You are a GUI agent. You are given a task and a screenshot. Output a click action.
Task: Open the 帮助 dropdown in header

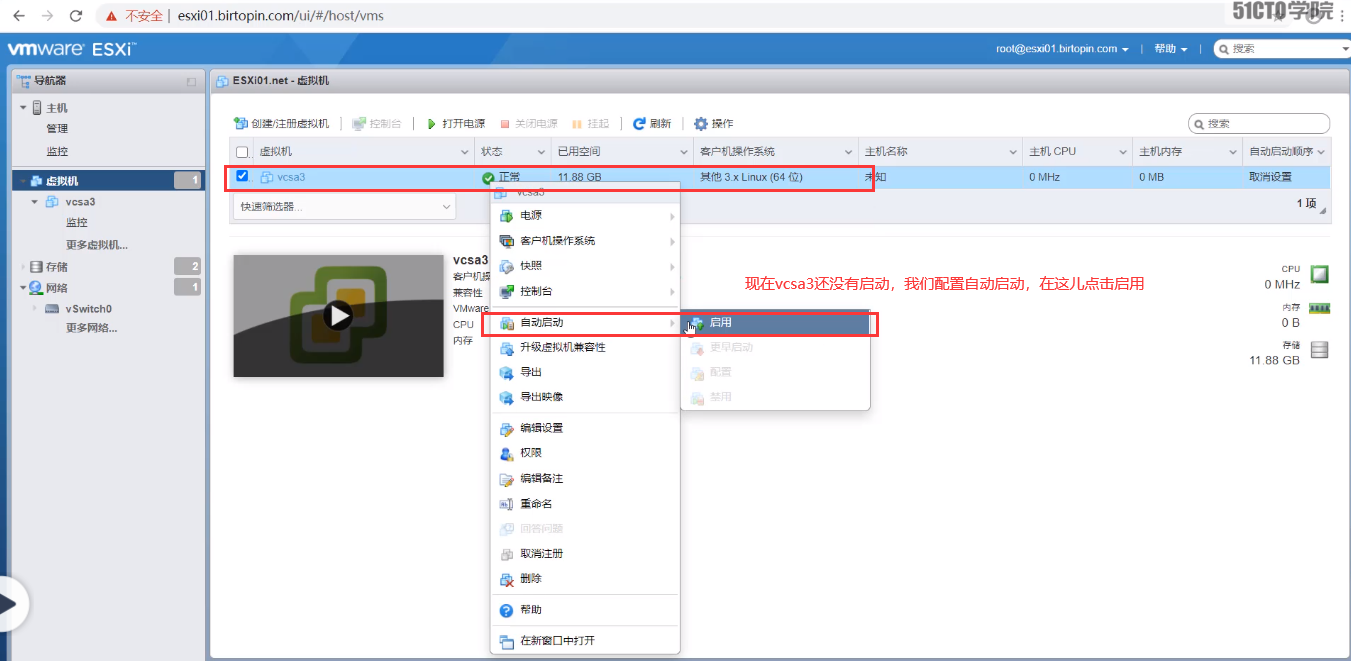tap(1170, 48)
